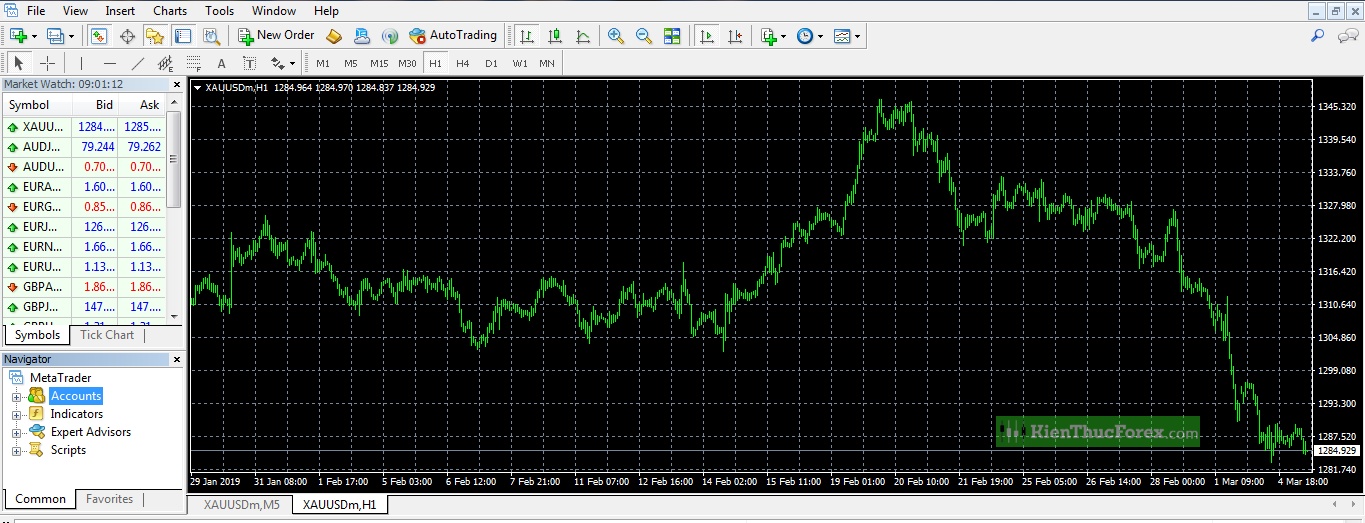
Task: Select the GBPA row in Market Watch
Action: point(84,287)
